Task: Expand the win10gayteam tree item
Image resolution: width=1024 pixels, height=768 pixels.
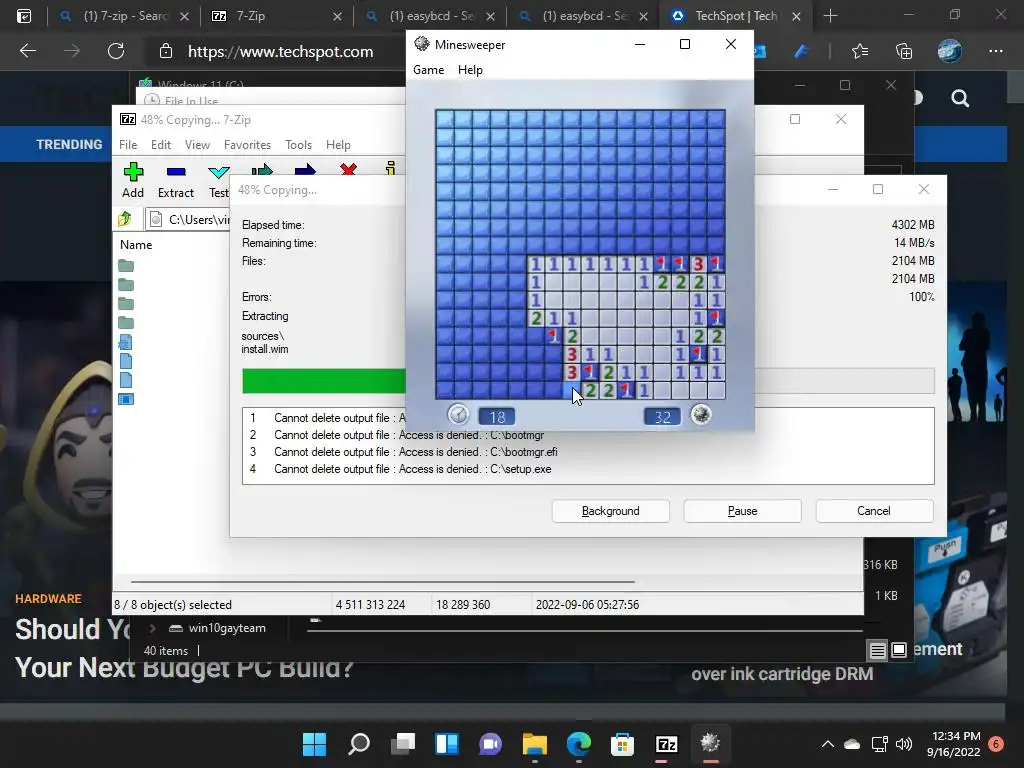Action: 152,628
